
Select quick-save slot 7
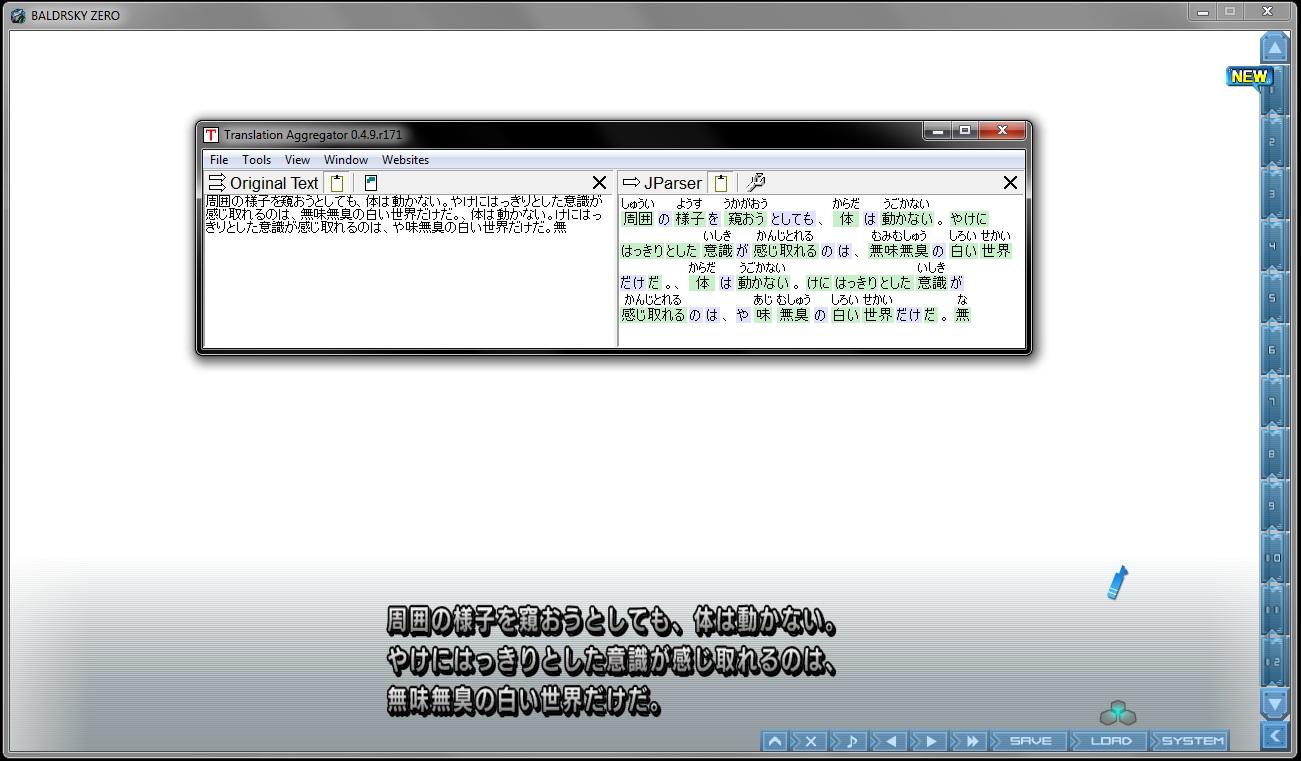1273,402
